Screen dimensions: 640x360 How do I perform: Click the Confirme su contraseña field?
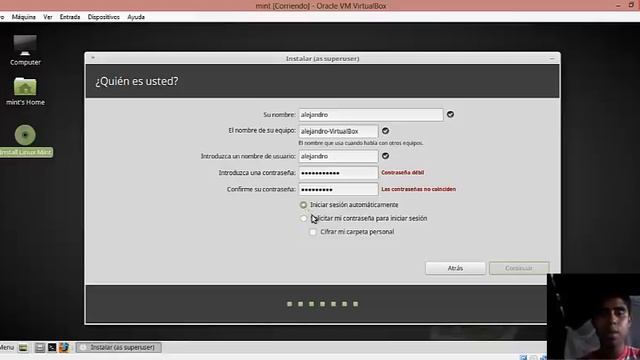click(x=338, y=189)
